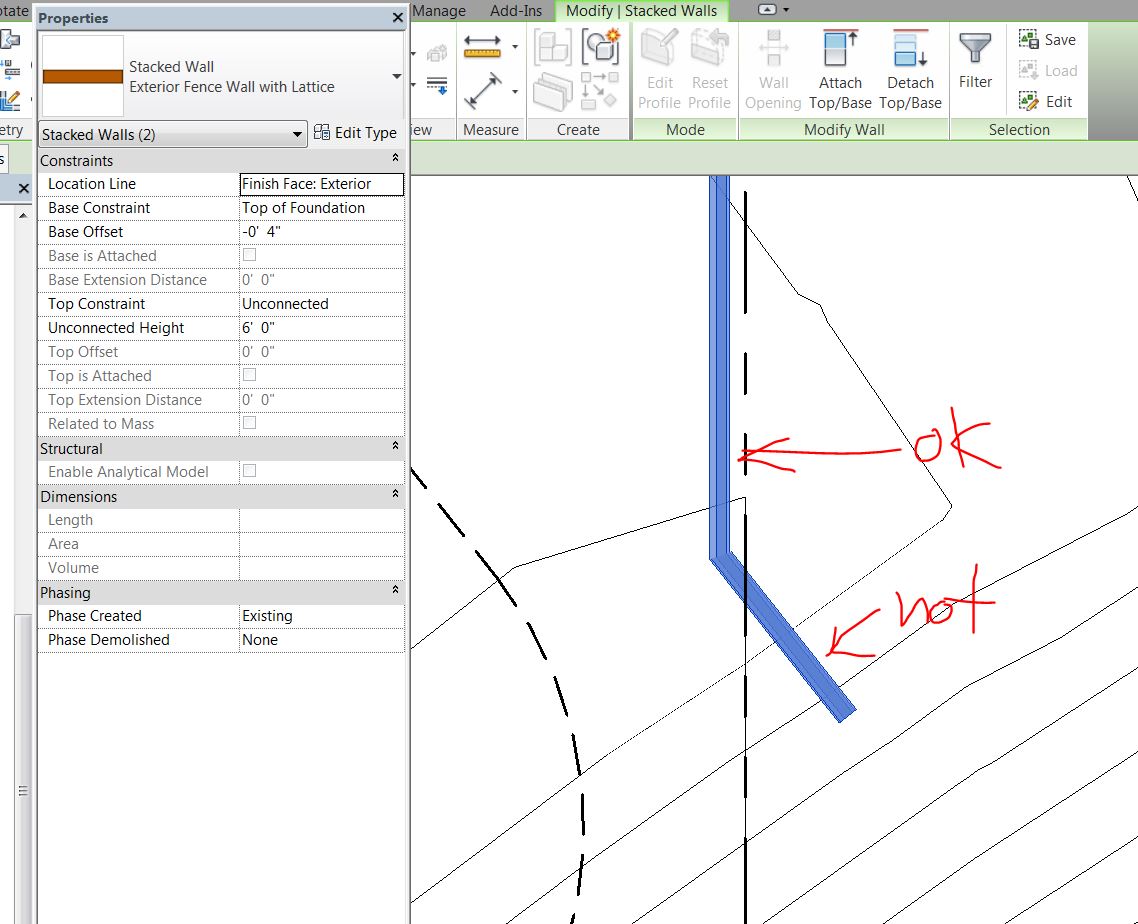Viewport: 1138px width, 924px height.
Task: Collapse the Constraints section
Action: click(396, 158)
